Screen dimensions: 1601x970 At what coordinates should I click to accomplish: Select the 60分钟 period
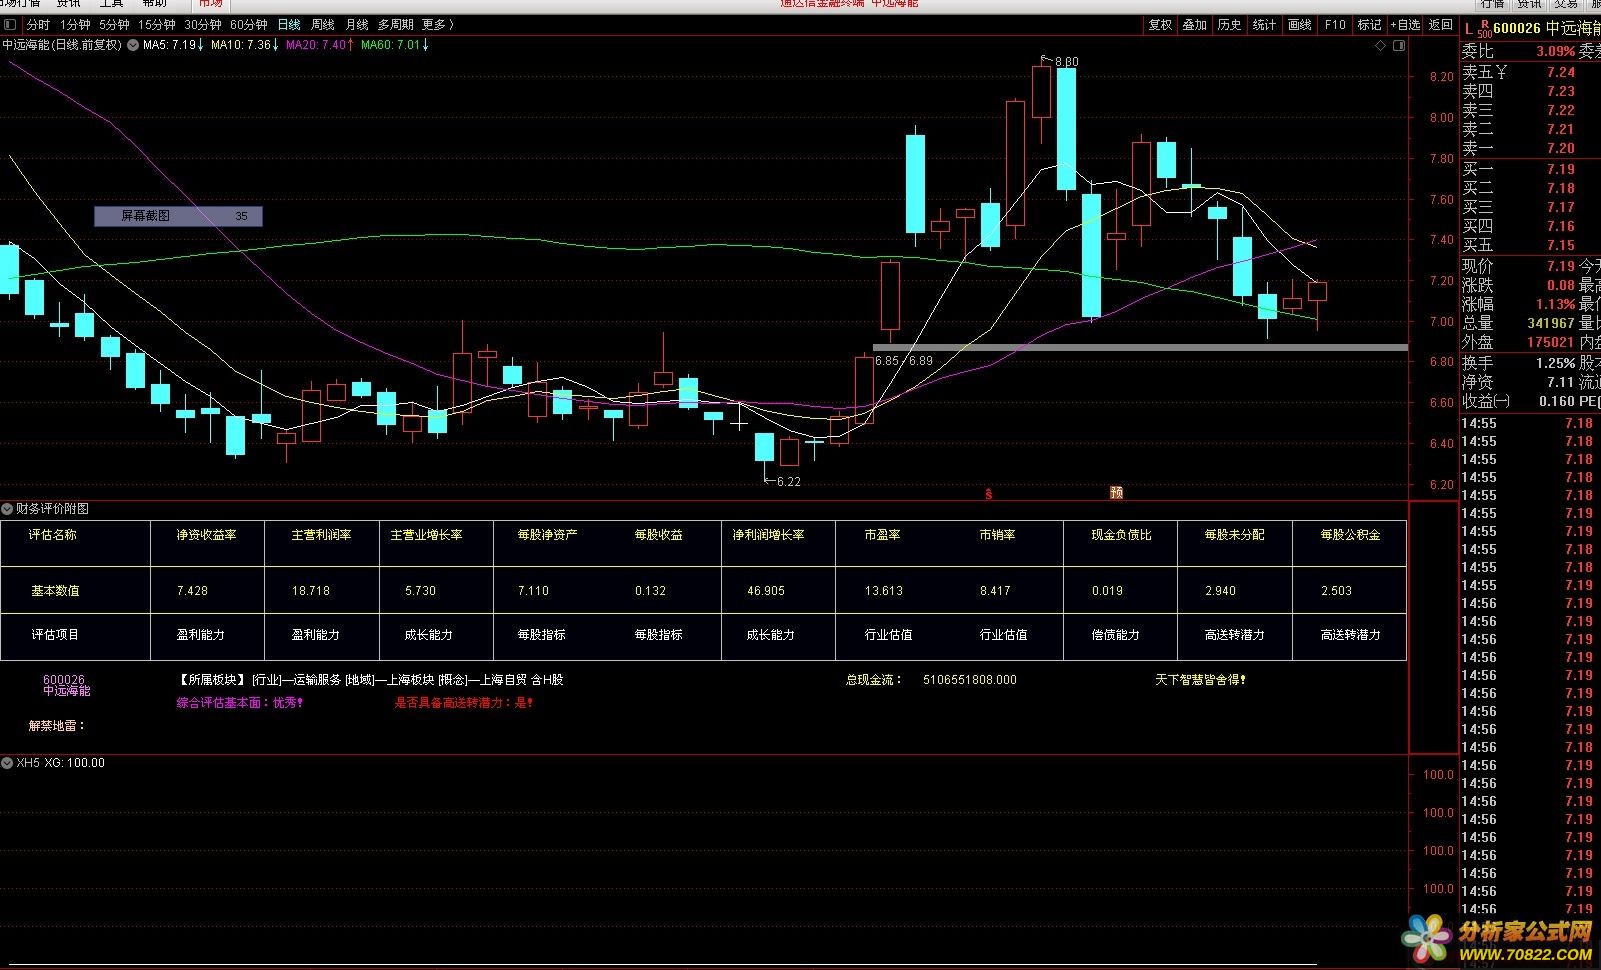pos(249,25)
